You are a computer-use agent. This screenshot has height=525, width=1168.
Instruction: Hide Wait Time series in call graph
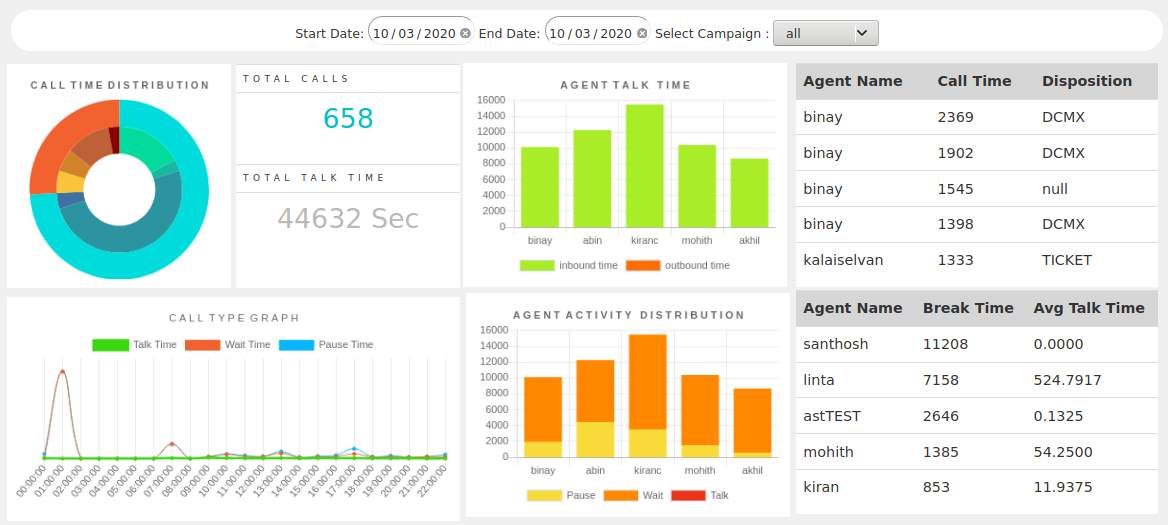point(231,345)
